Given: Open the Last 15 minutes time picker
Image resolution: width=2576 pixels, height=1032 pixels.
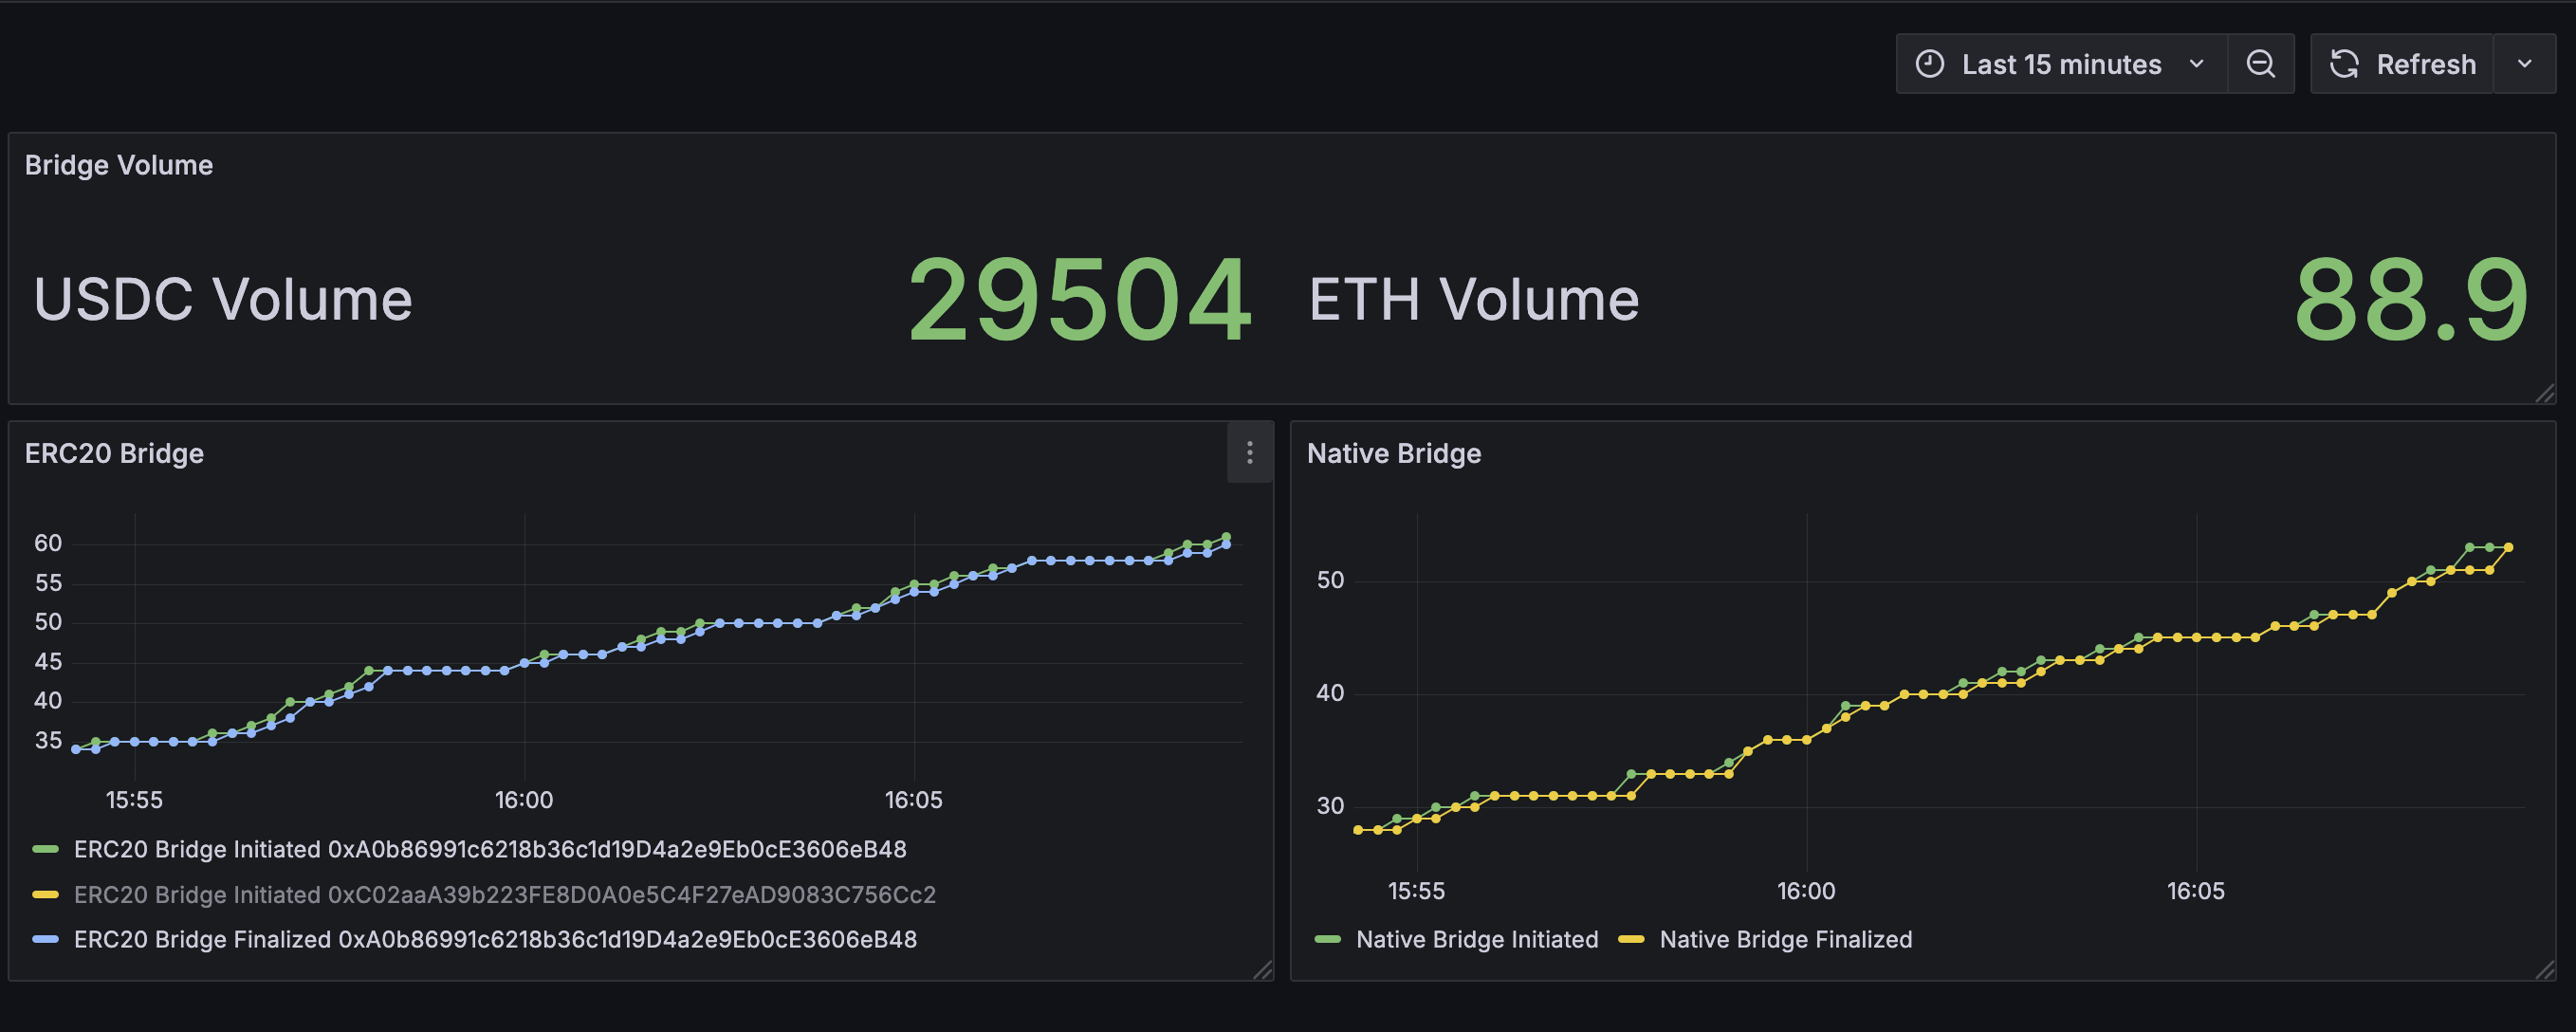Looking at the screenshot, I should point(2060,64).
